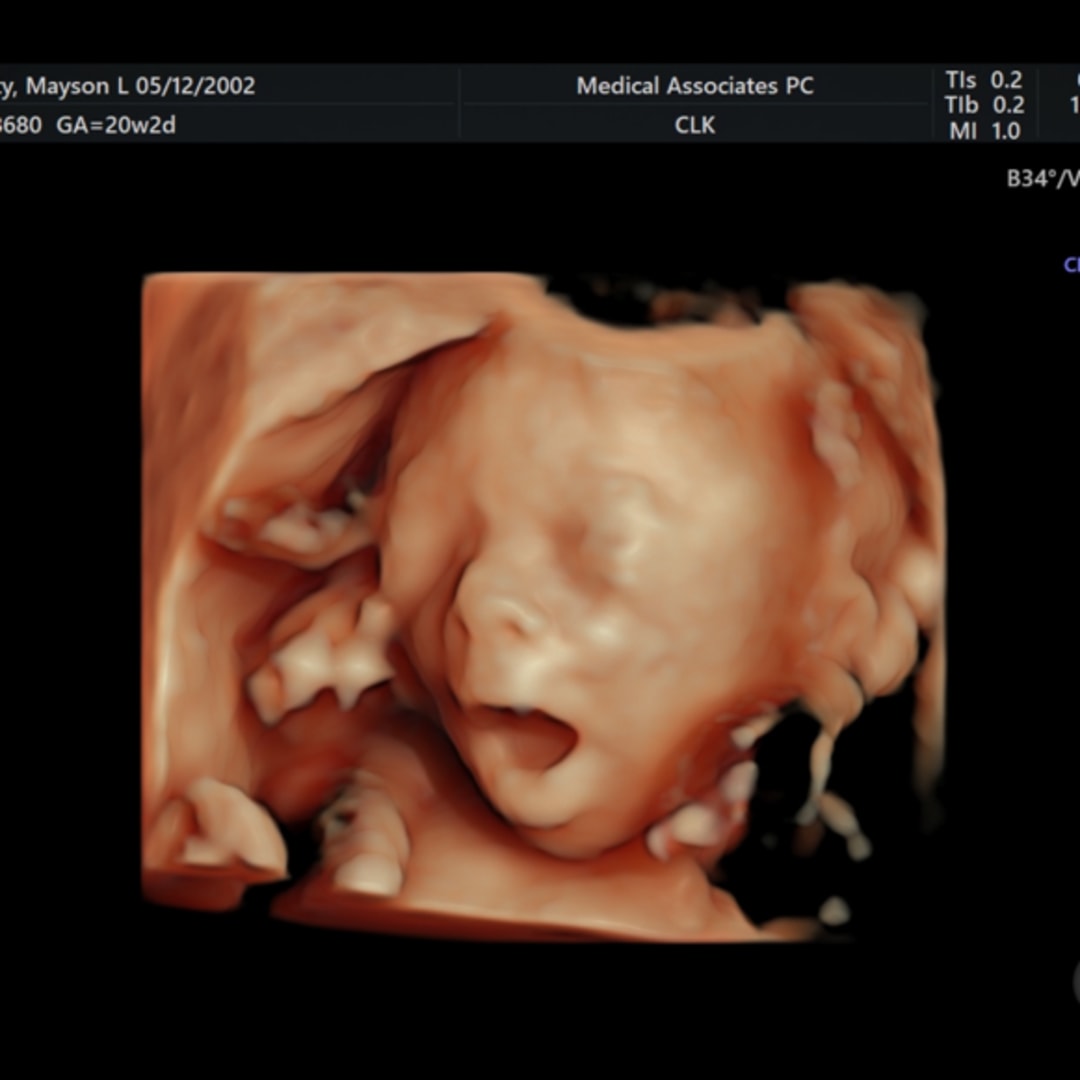Click the 'GA=20w2d' gestational age text
This screenshot has height=1080, width=1080.
(x=116, y=125)
